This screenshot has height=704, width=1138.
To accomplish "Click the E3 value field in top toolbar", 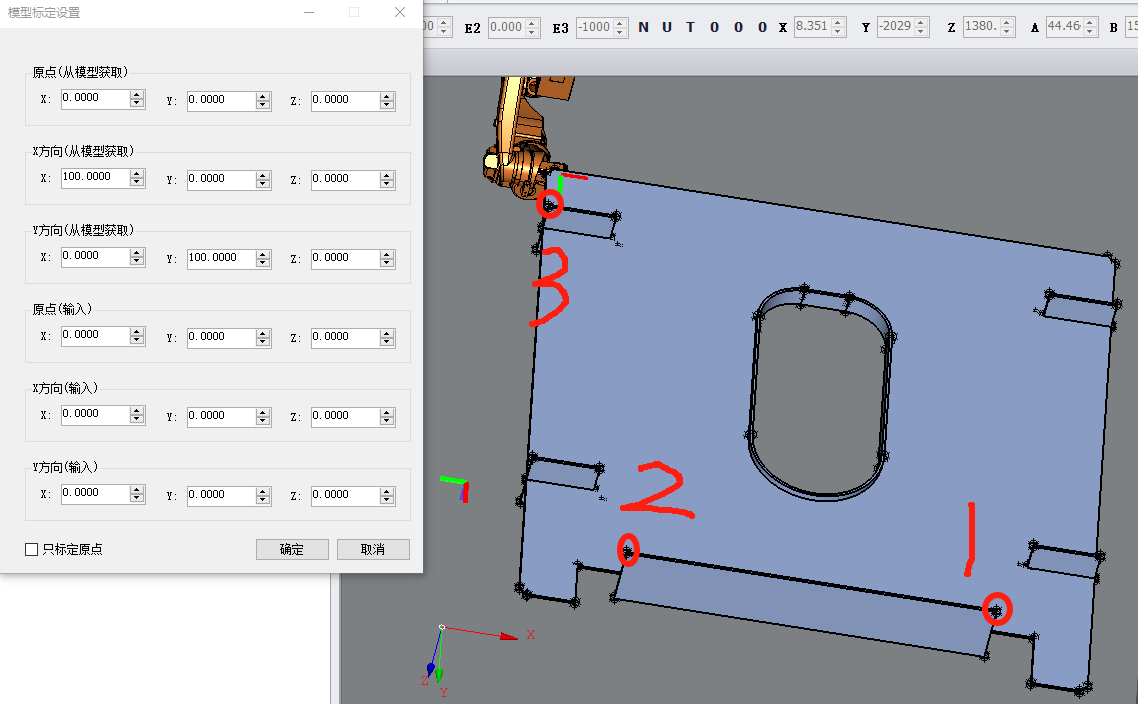I will (594, 27).
